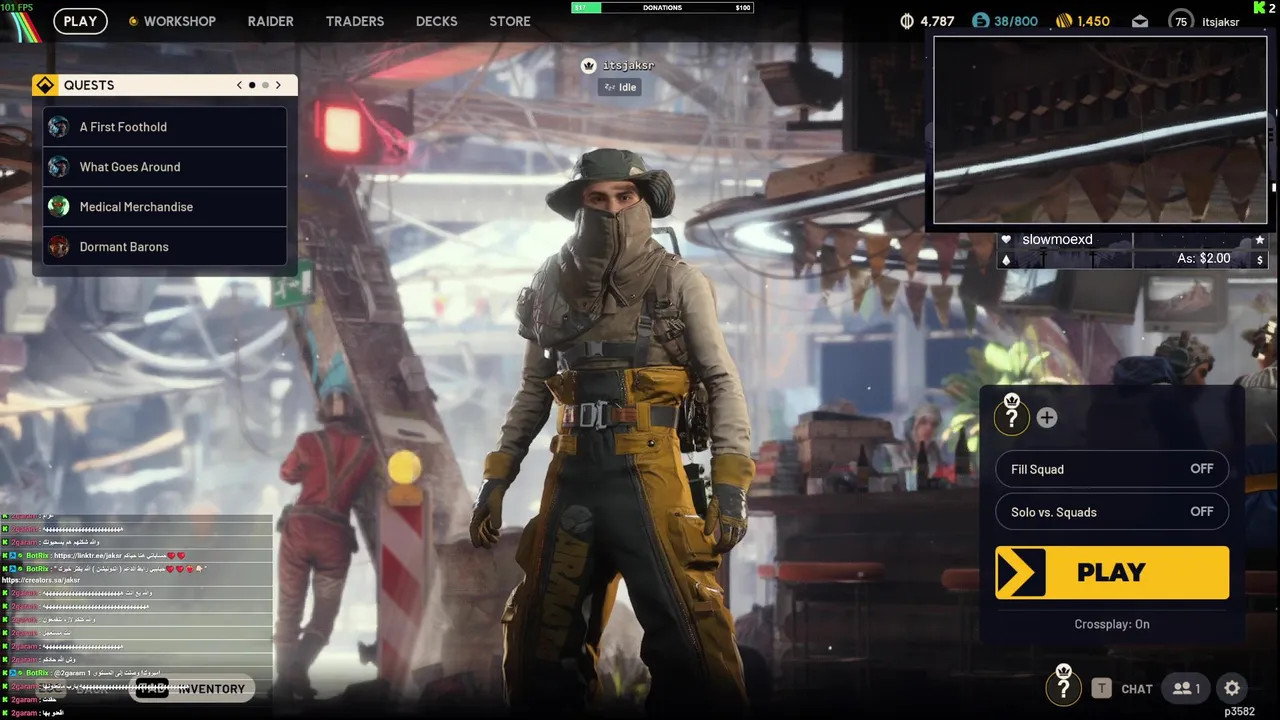Open the level 75 profile badge

point(1181,21)
